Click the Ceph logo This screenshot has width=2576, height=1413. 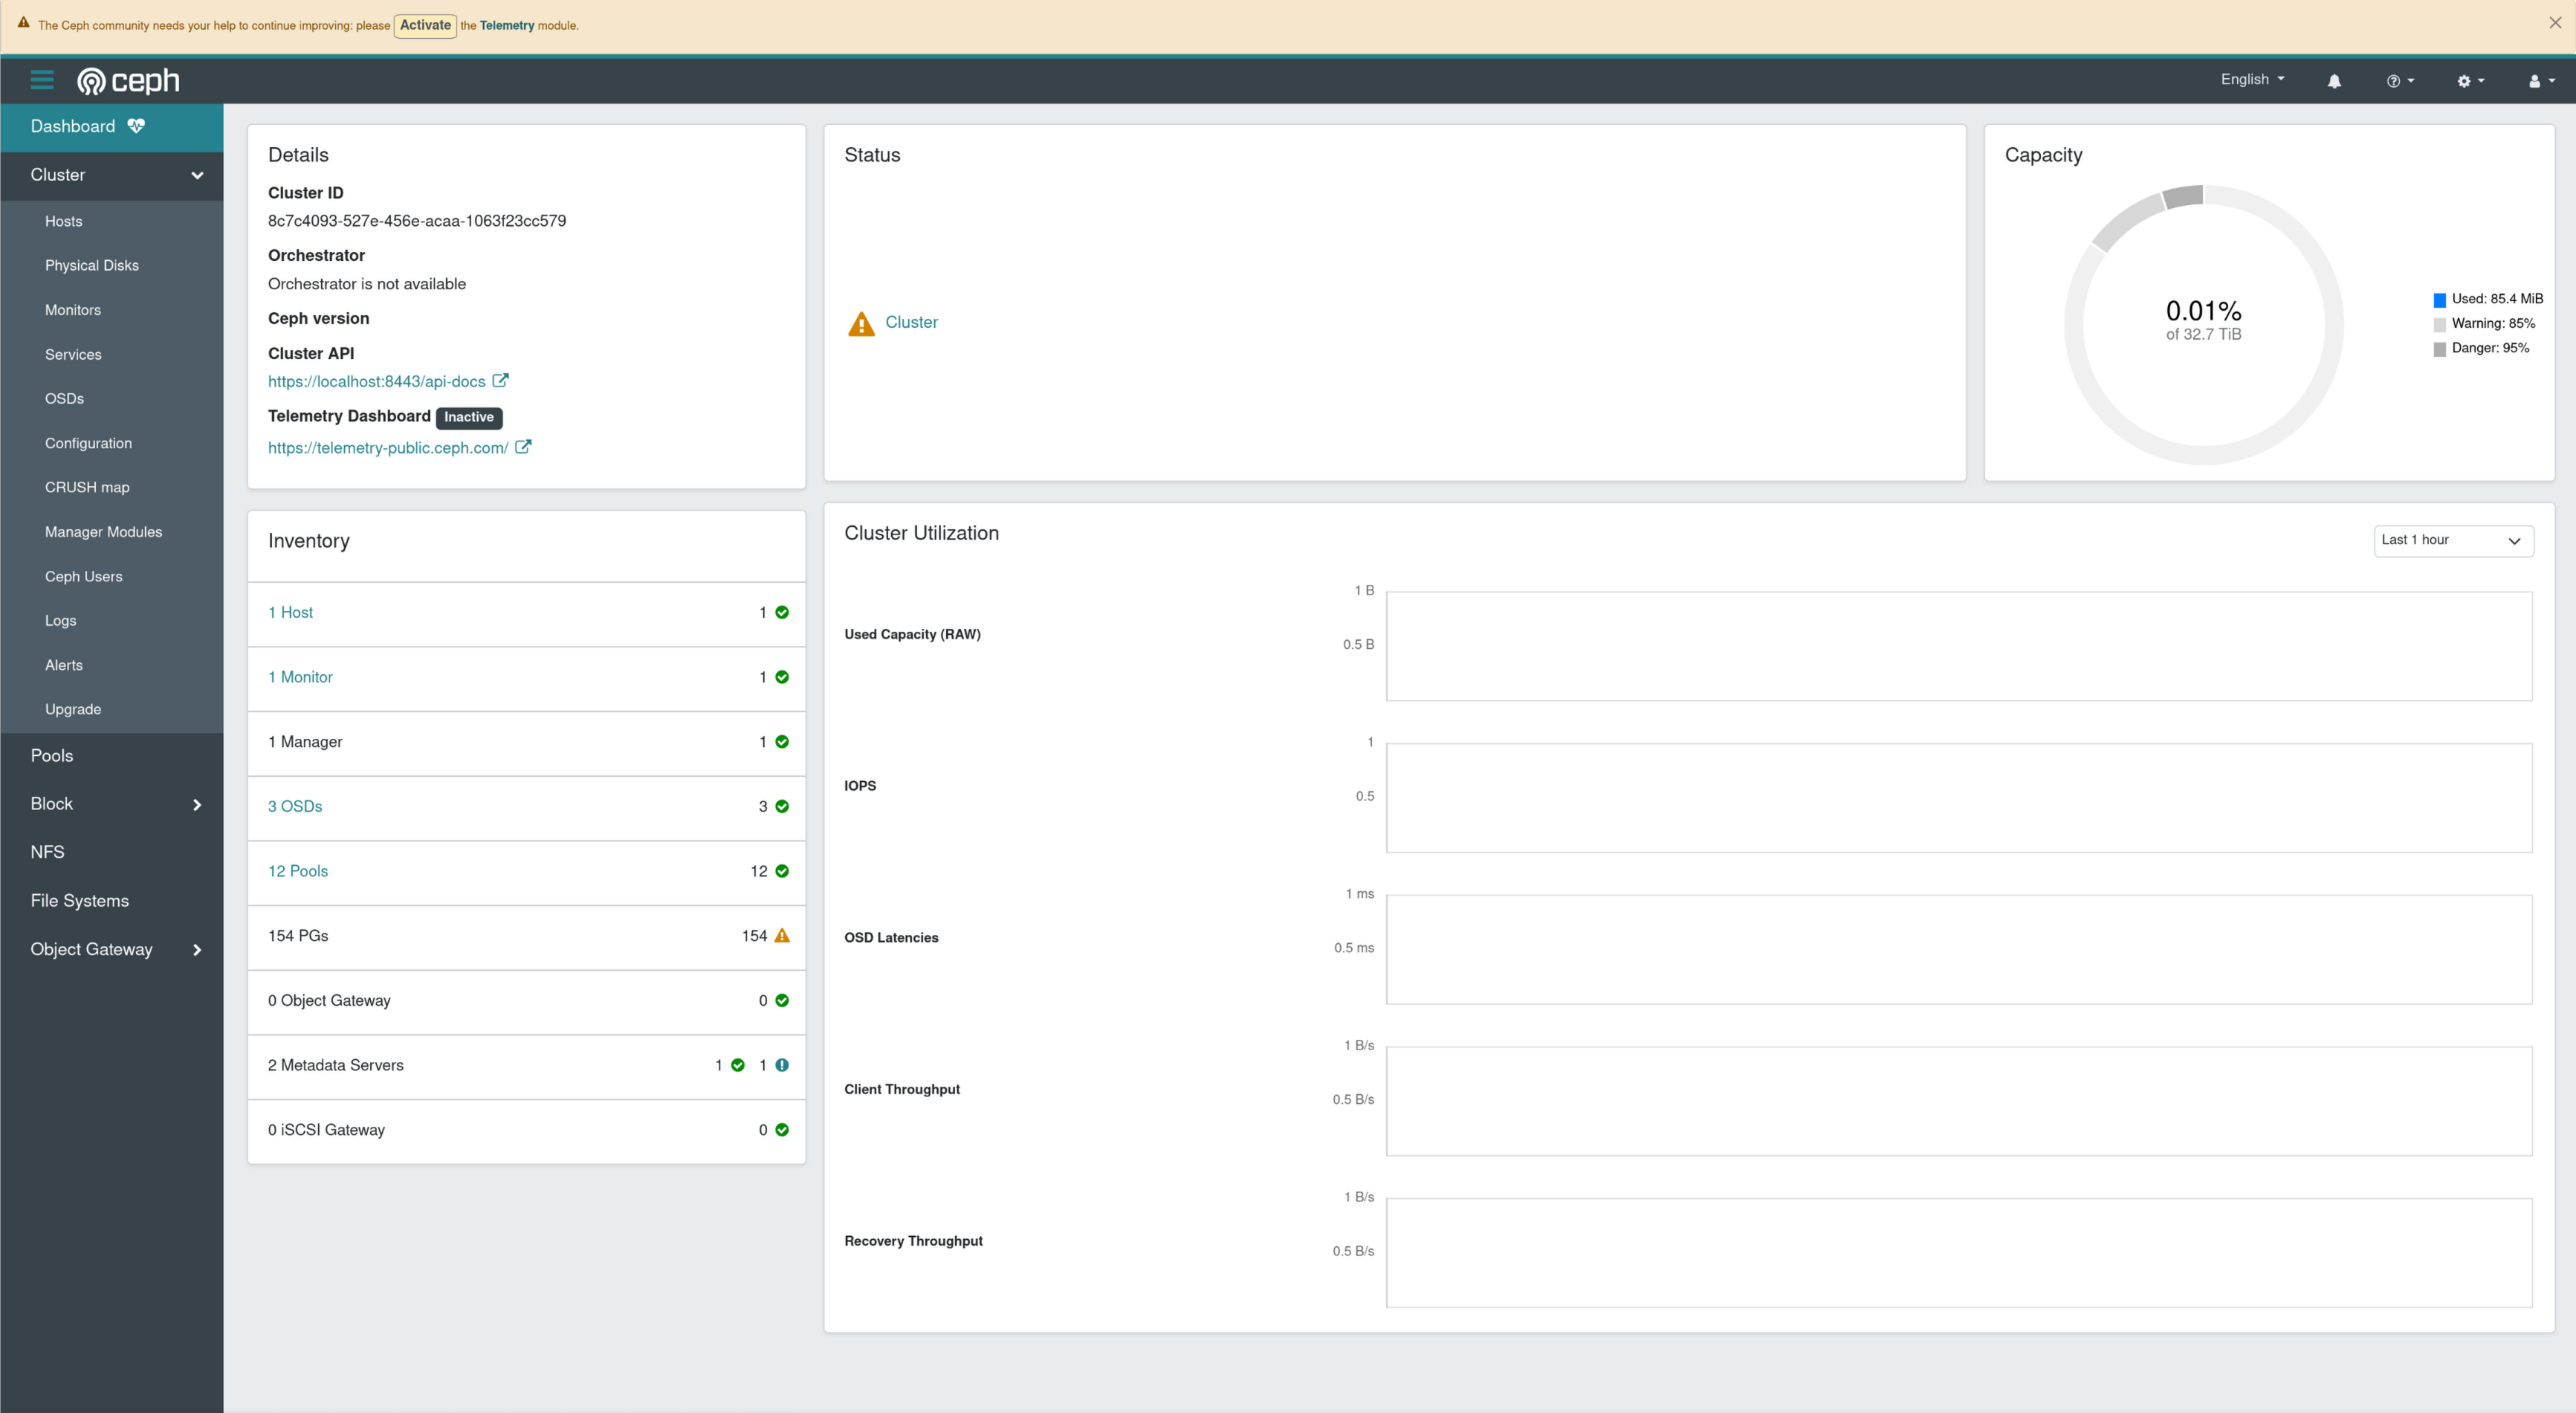tap(128, 80)
